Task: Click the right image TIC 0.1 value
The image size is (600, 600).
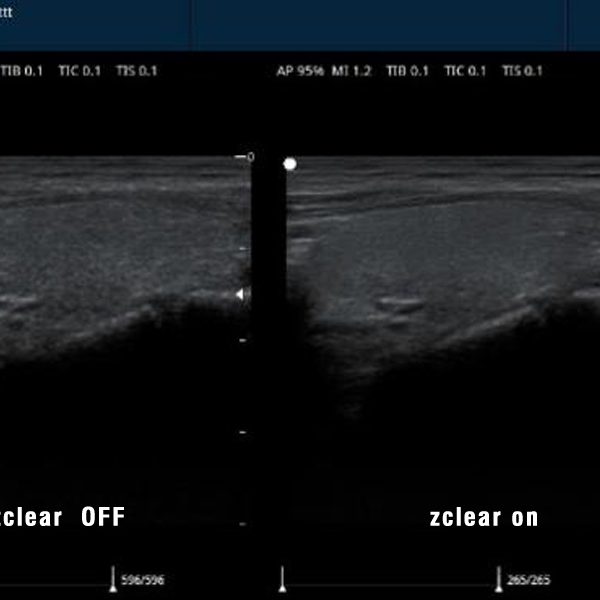Action: (x=464, y=71)
